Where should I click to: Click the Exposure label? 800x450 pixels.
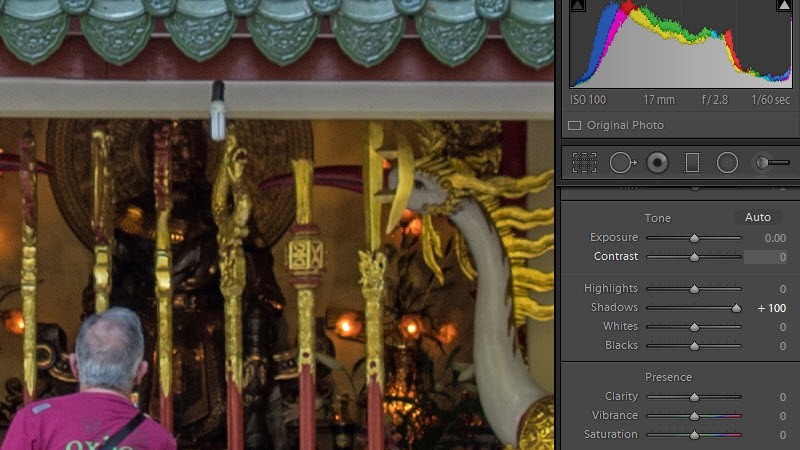[614, 237]
